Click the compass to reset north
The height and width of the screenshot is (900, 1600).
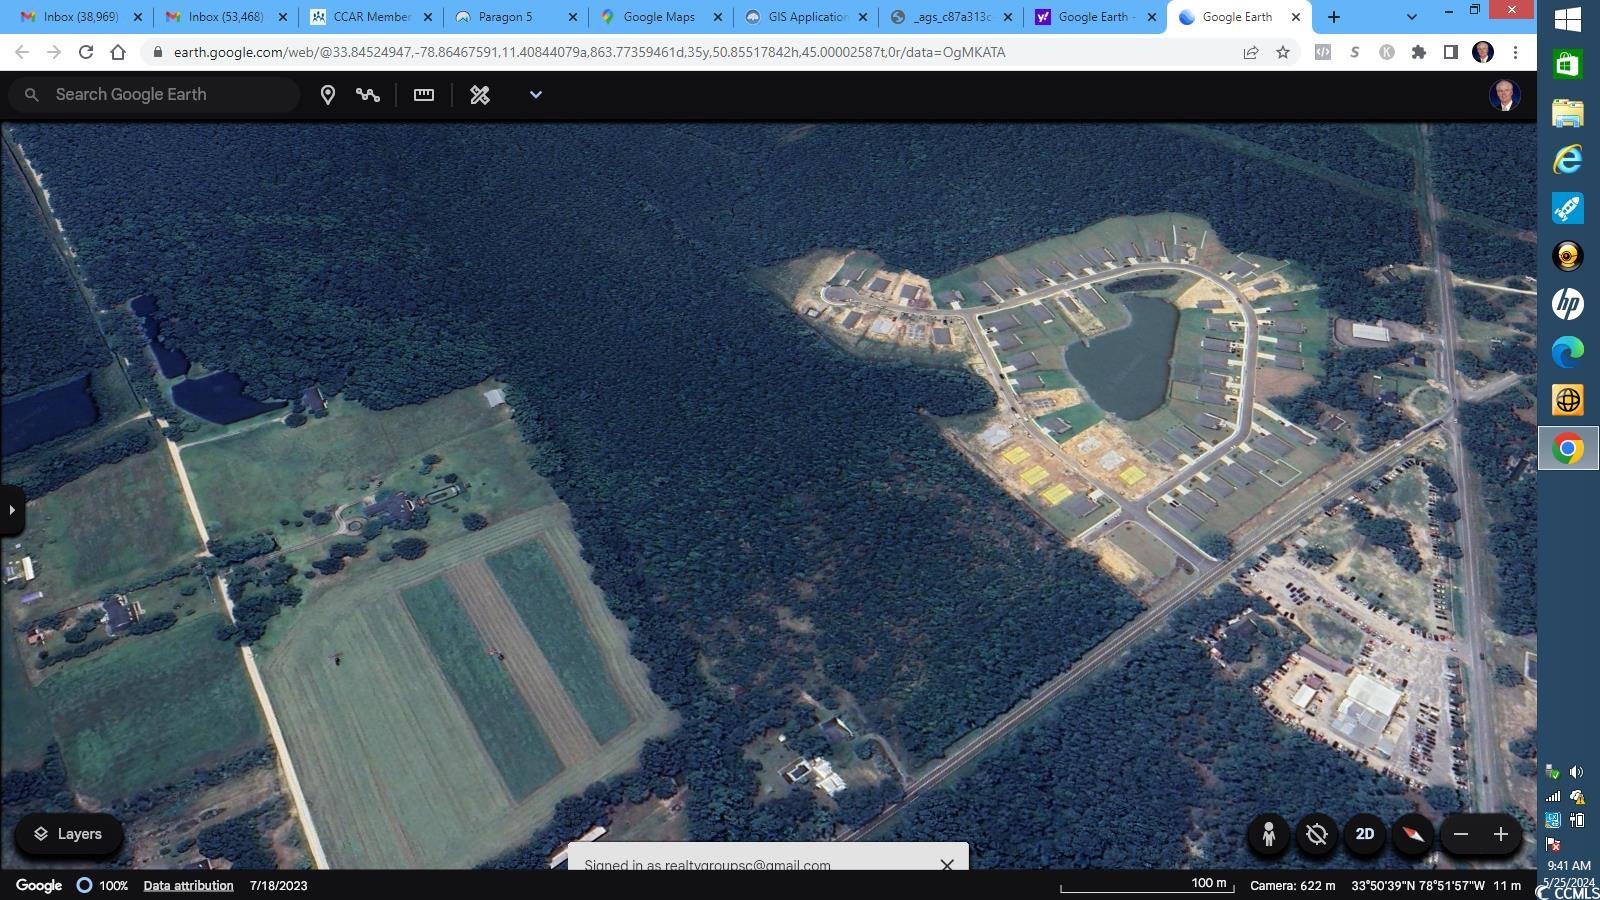coord(1413,833)
